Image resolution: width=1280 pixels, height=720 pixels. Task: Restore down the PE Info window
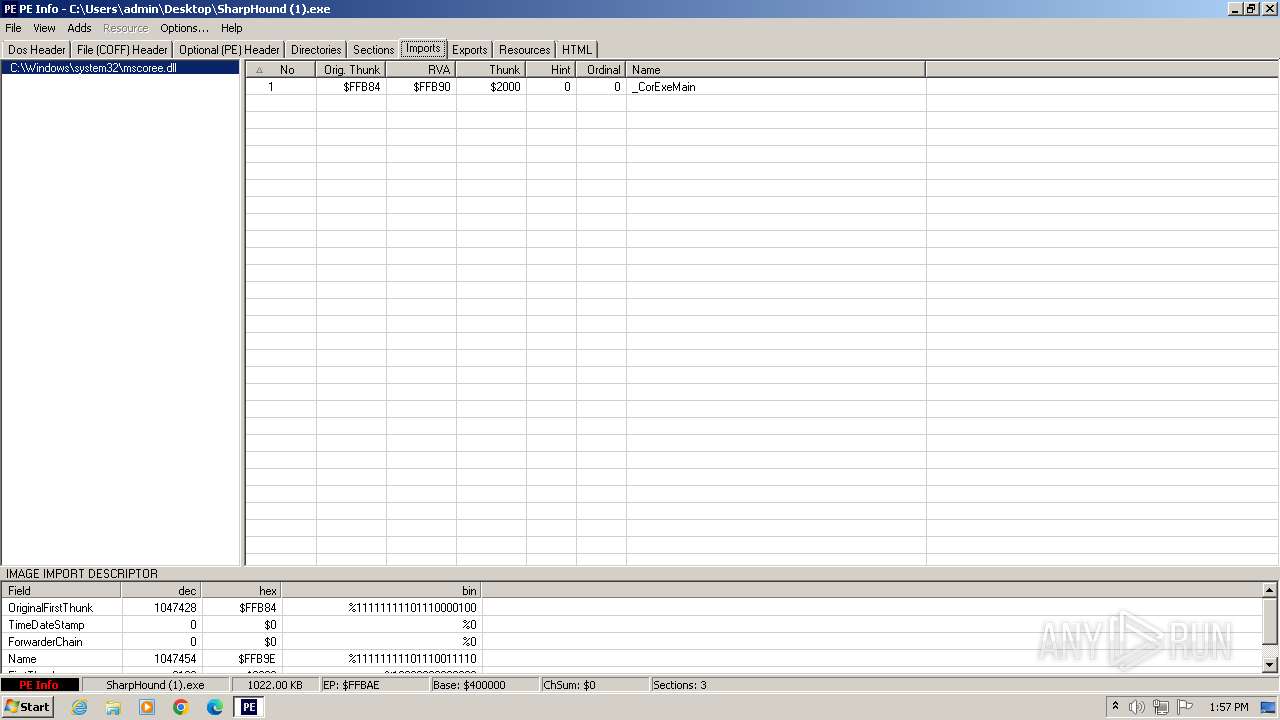[x=1251, y=9]
